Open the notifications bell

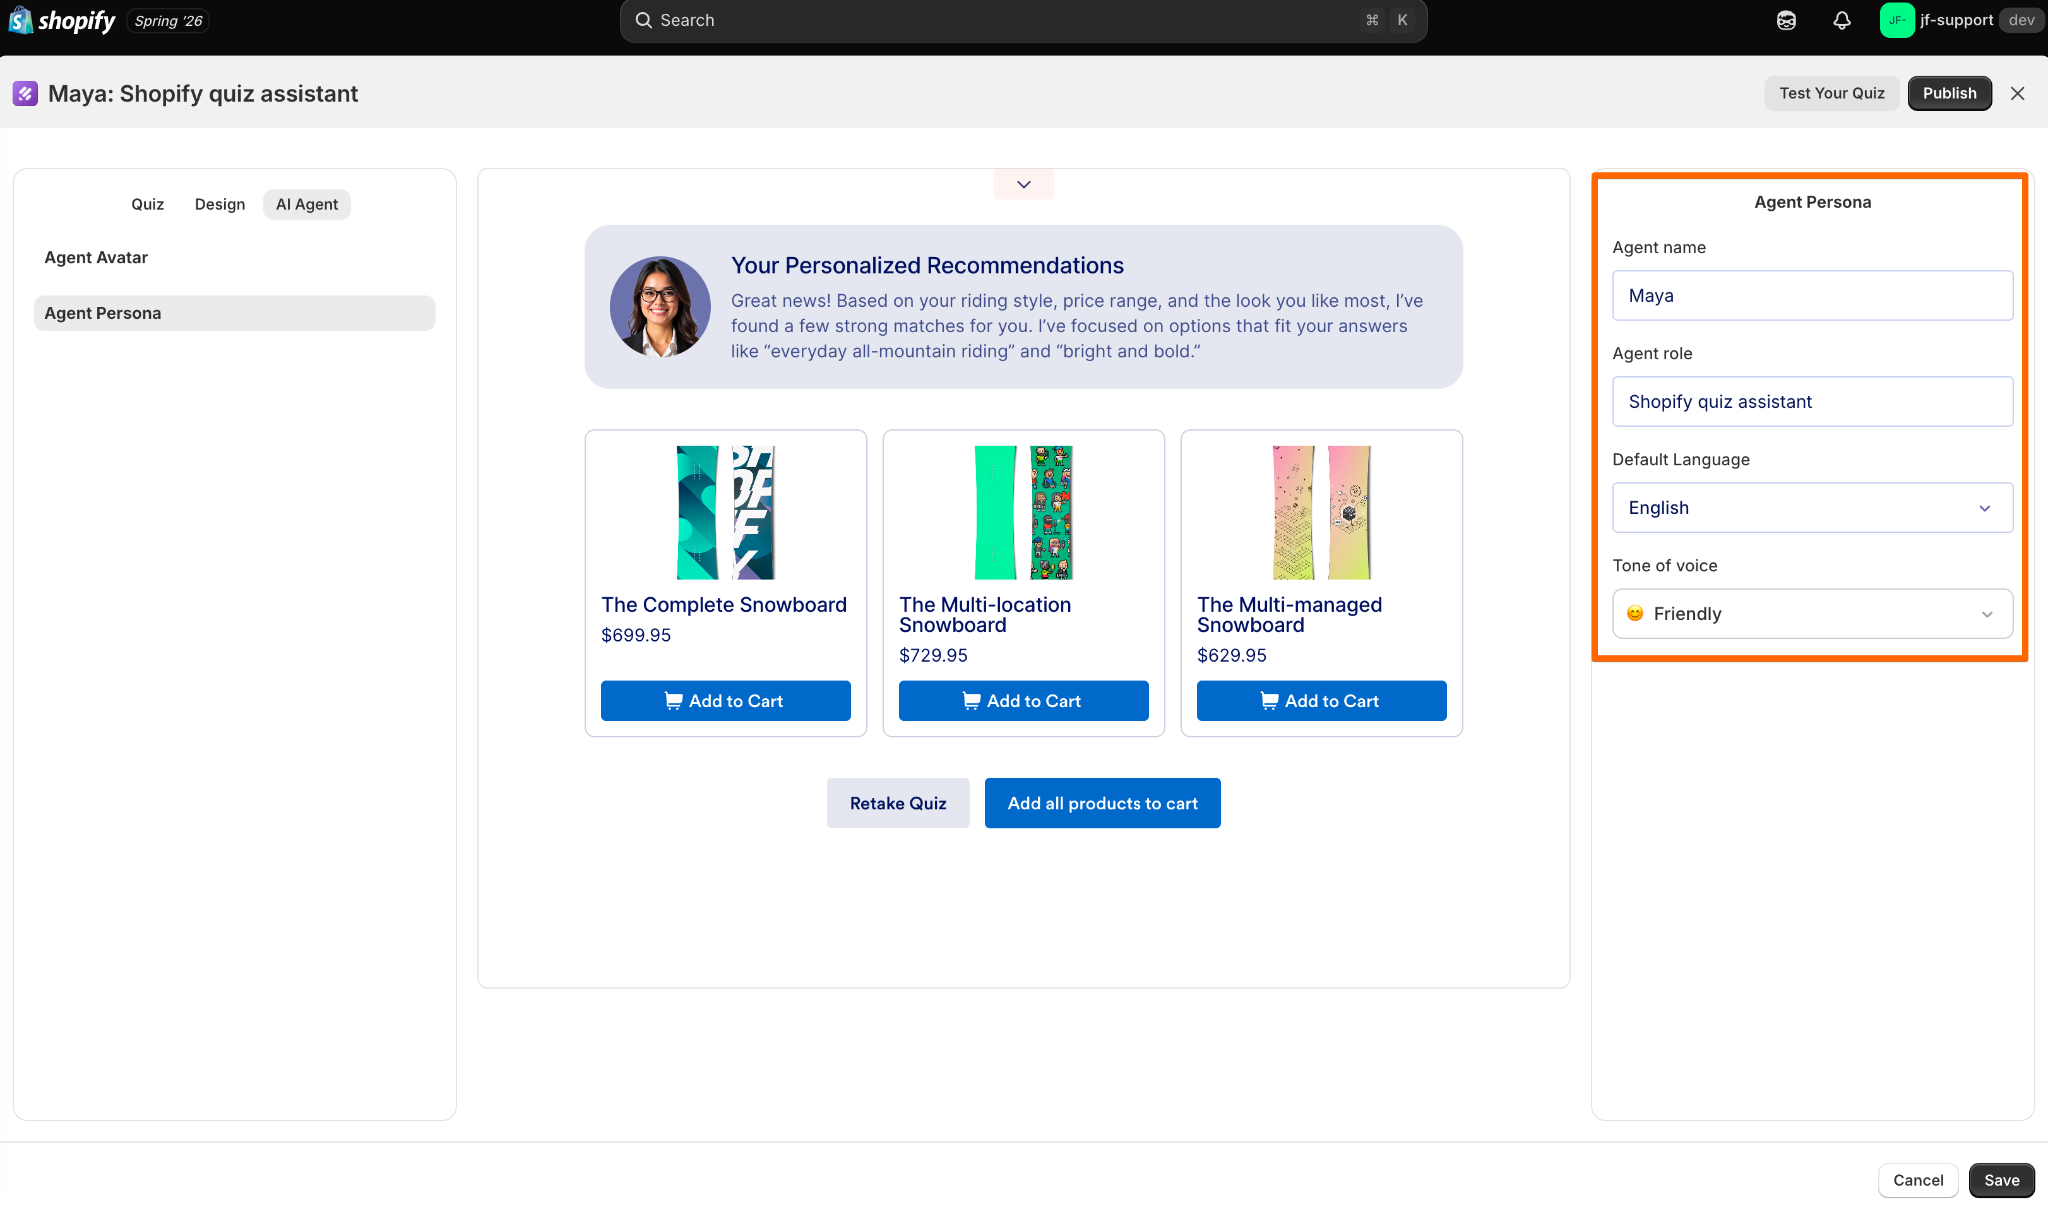[x=1842, y=20]
